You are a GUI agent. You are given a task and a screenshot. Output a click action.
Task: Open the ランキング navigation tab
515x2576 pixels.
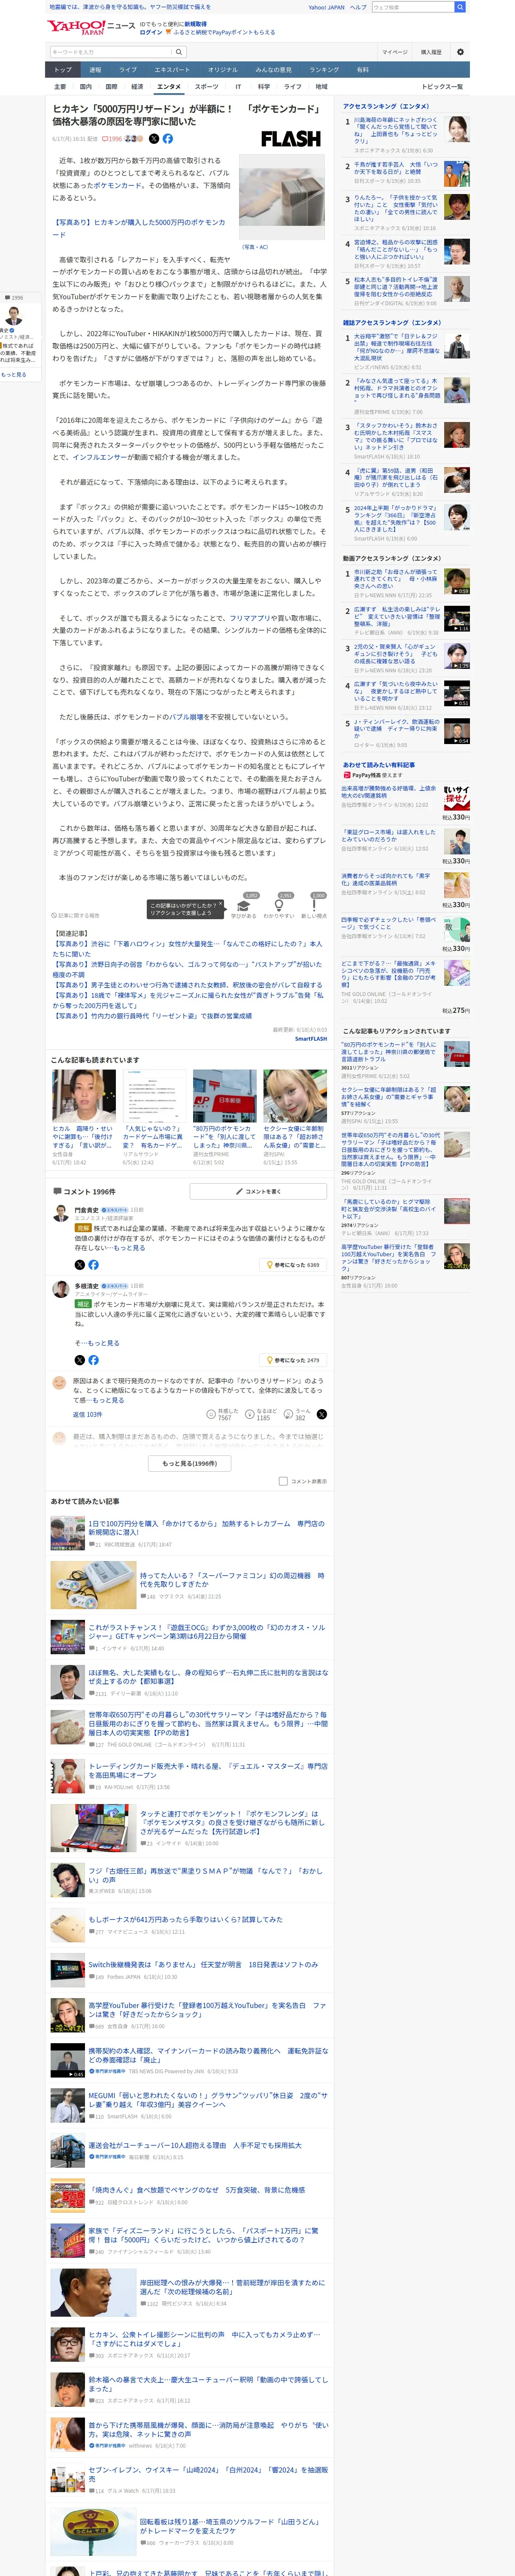[x=324, y=70]
